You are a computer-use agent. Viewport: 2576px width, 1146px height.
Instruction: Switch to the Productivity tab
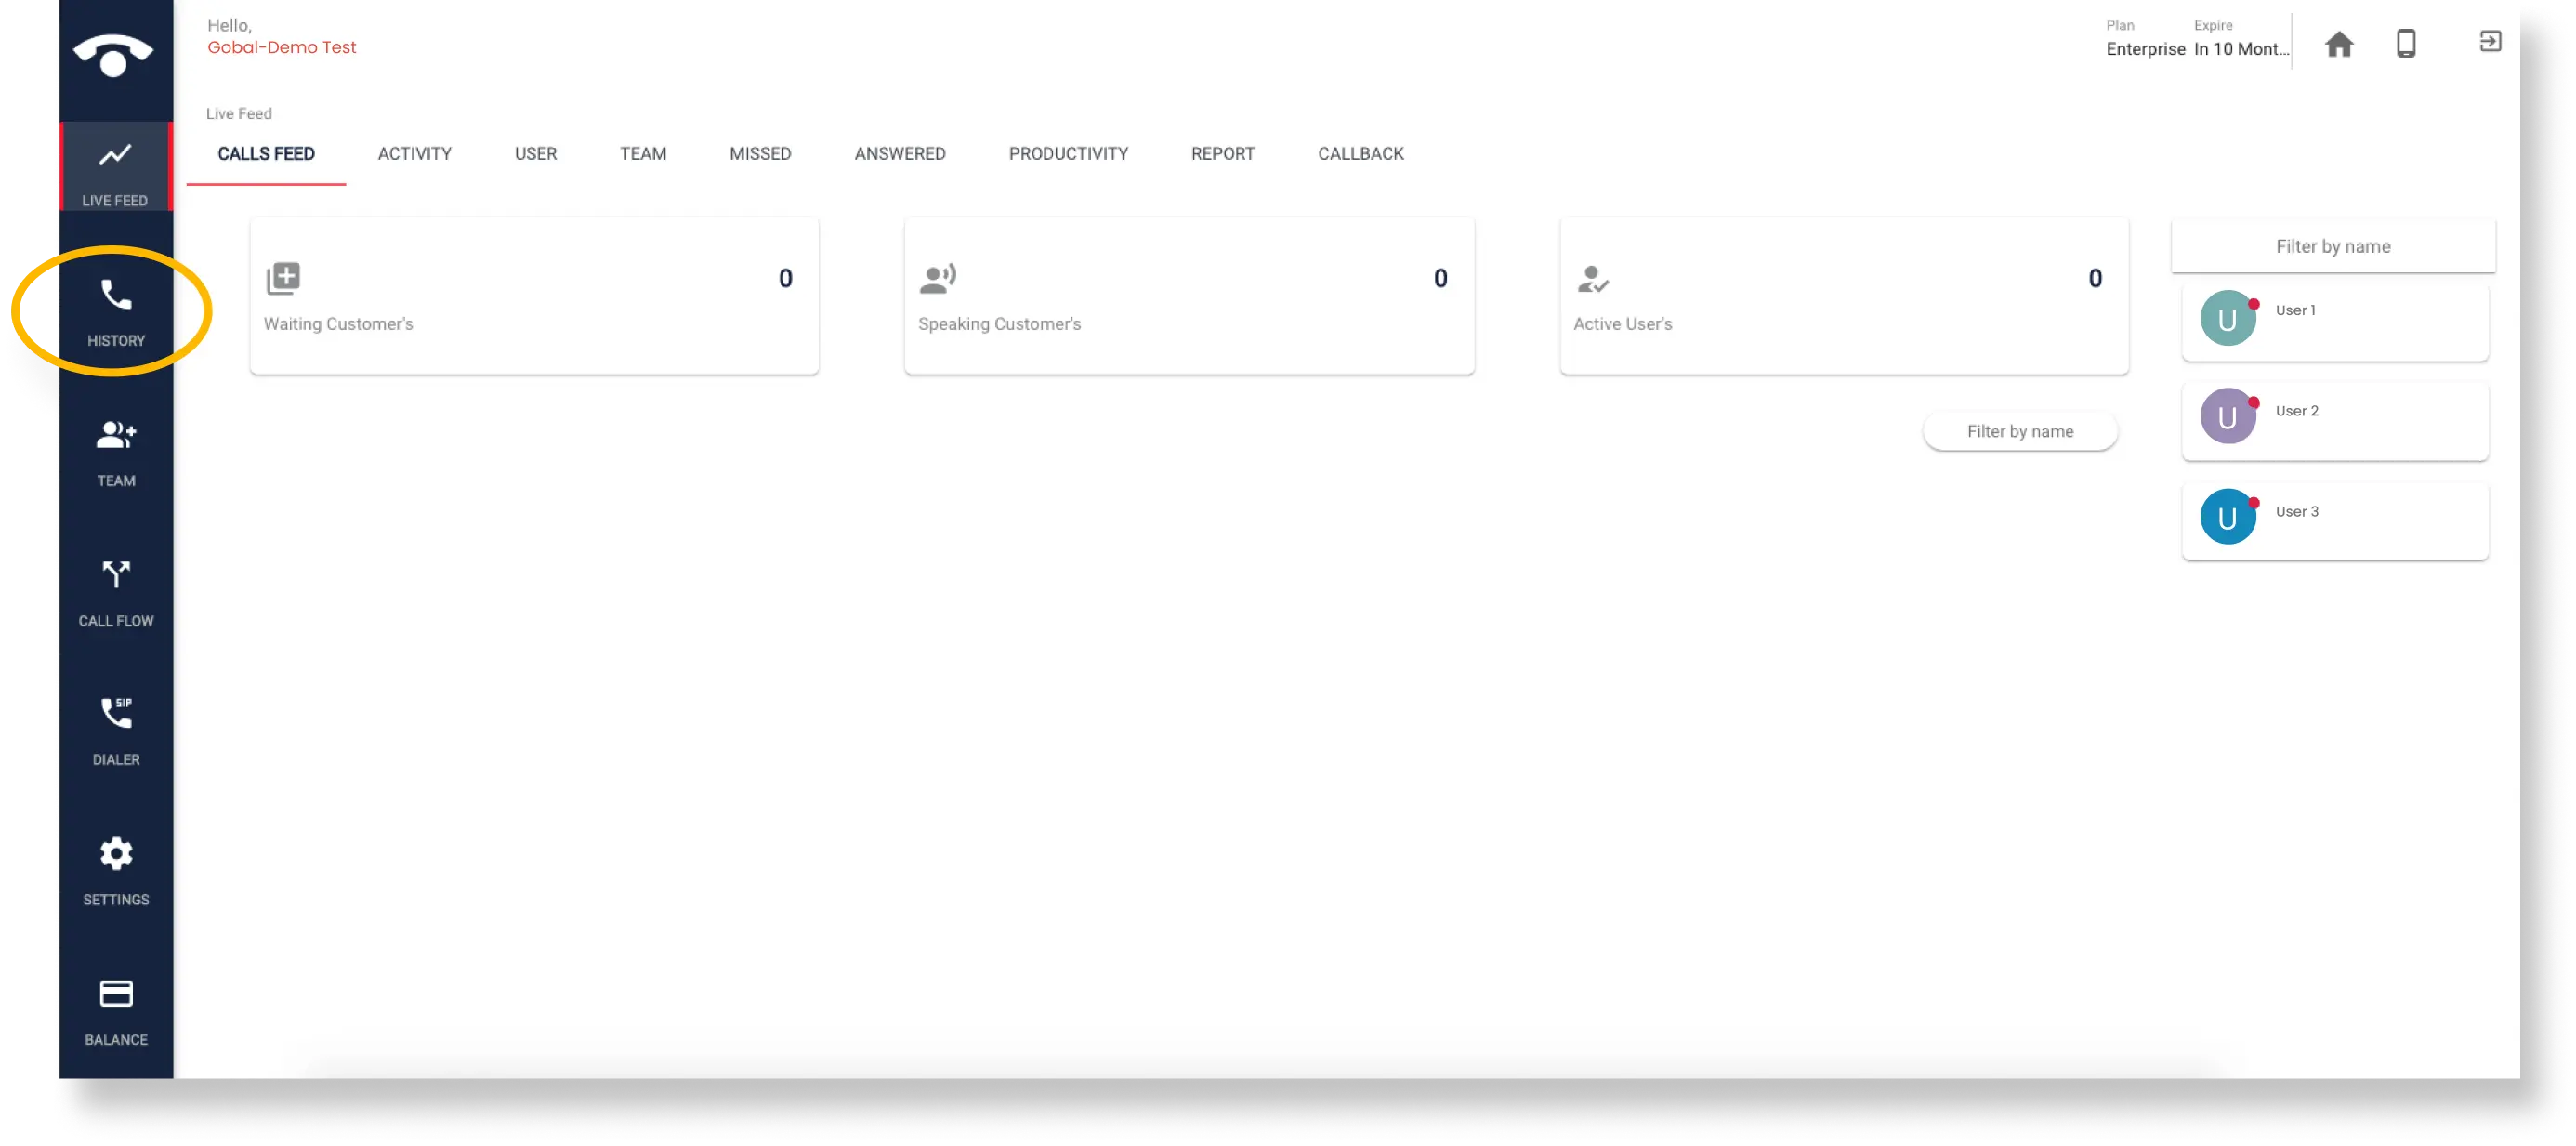pyautogui.click(x=1068, y=153)
